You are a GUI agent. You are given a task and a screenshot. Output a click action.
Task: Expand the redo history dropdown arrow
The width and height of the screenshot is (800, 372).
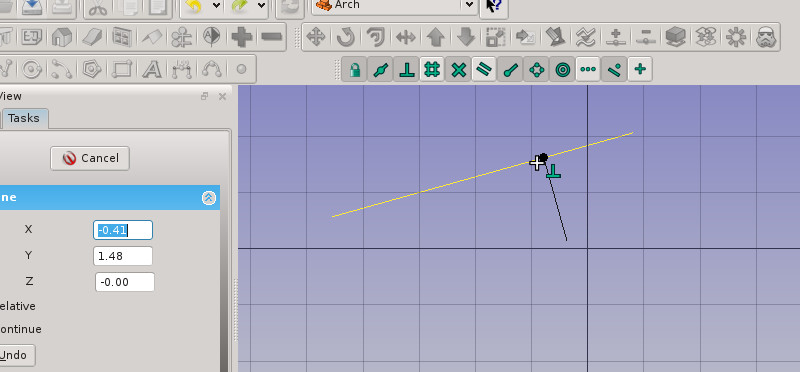click(261, 6)
